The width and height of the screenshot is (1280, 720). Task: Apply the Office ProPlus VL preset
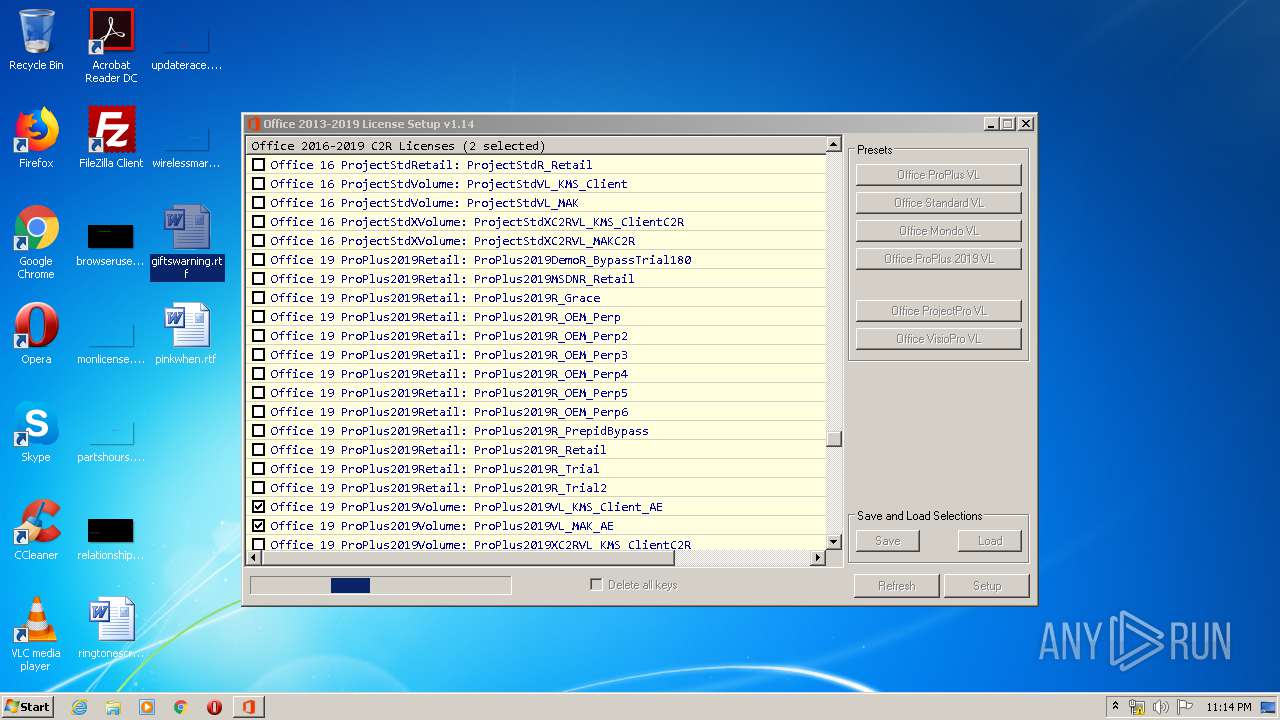[938, 175]
